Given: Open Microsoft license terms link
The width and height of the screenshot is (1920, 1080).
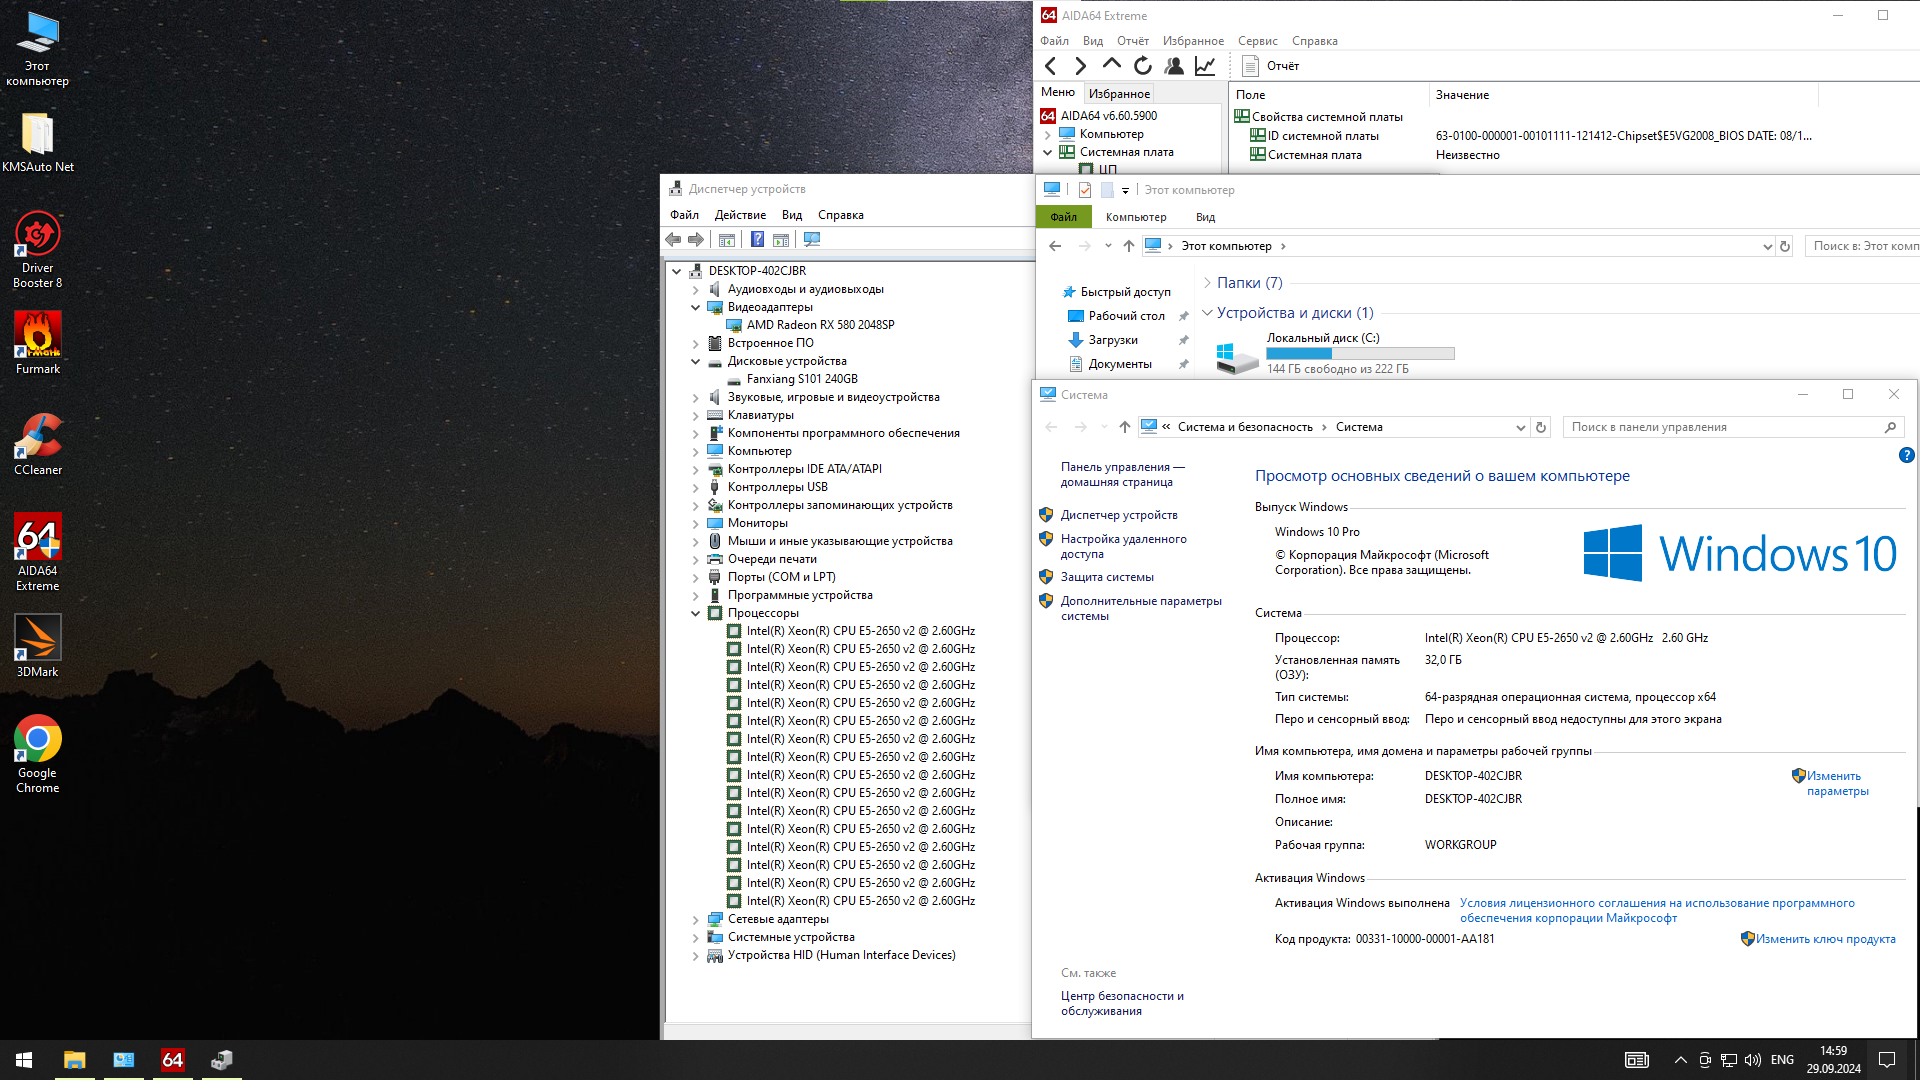Looking at the screenshot, I should click(x=1657, y=910).
